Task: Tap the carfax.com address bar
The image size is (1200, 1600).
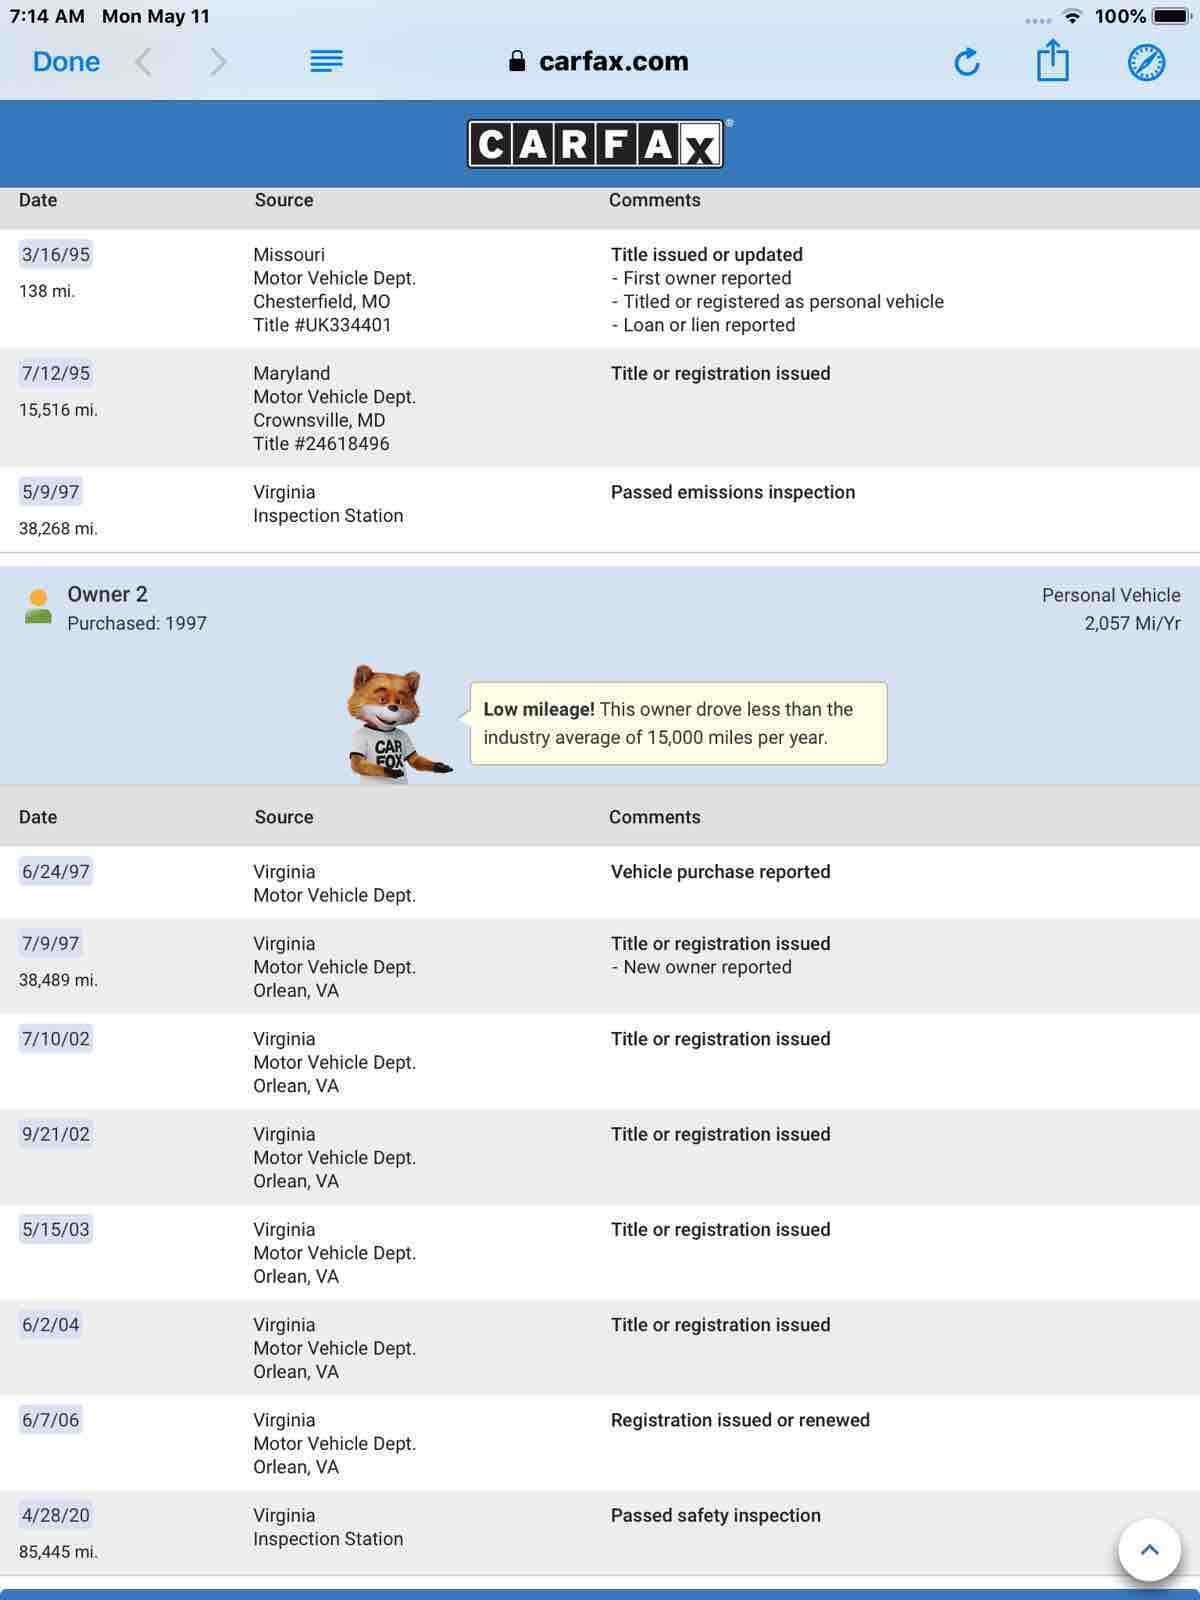Action: pyautogui.click(x=598, y=61)
